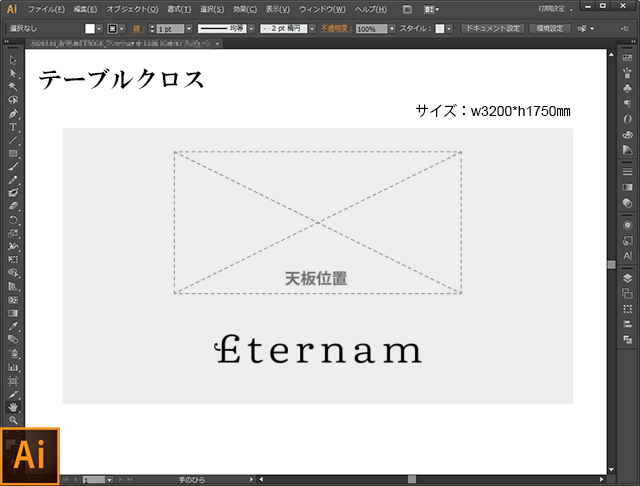Screen dimensions: 640x486
Task: Open the opacity 100% dropdown
Action: (392, 29)
